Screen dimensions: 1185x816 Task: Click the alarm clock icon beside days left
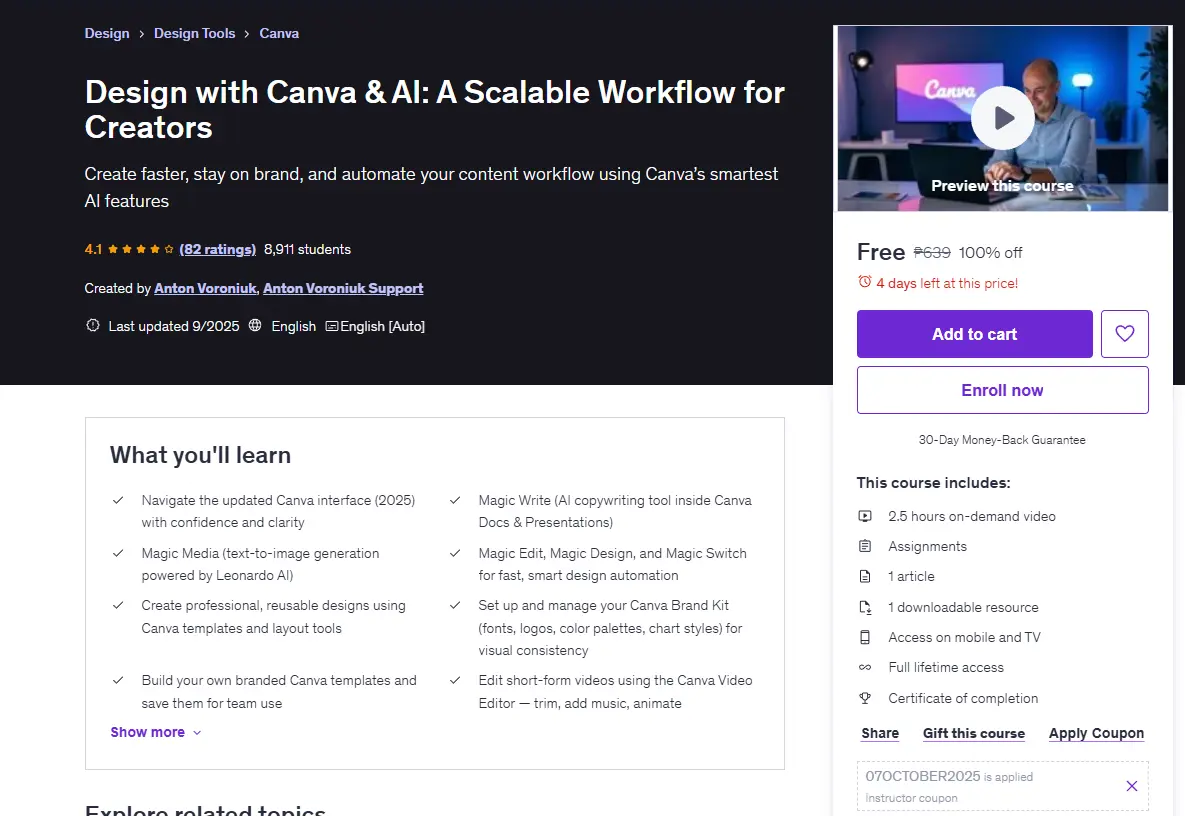865,282
